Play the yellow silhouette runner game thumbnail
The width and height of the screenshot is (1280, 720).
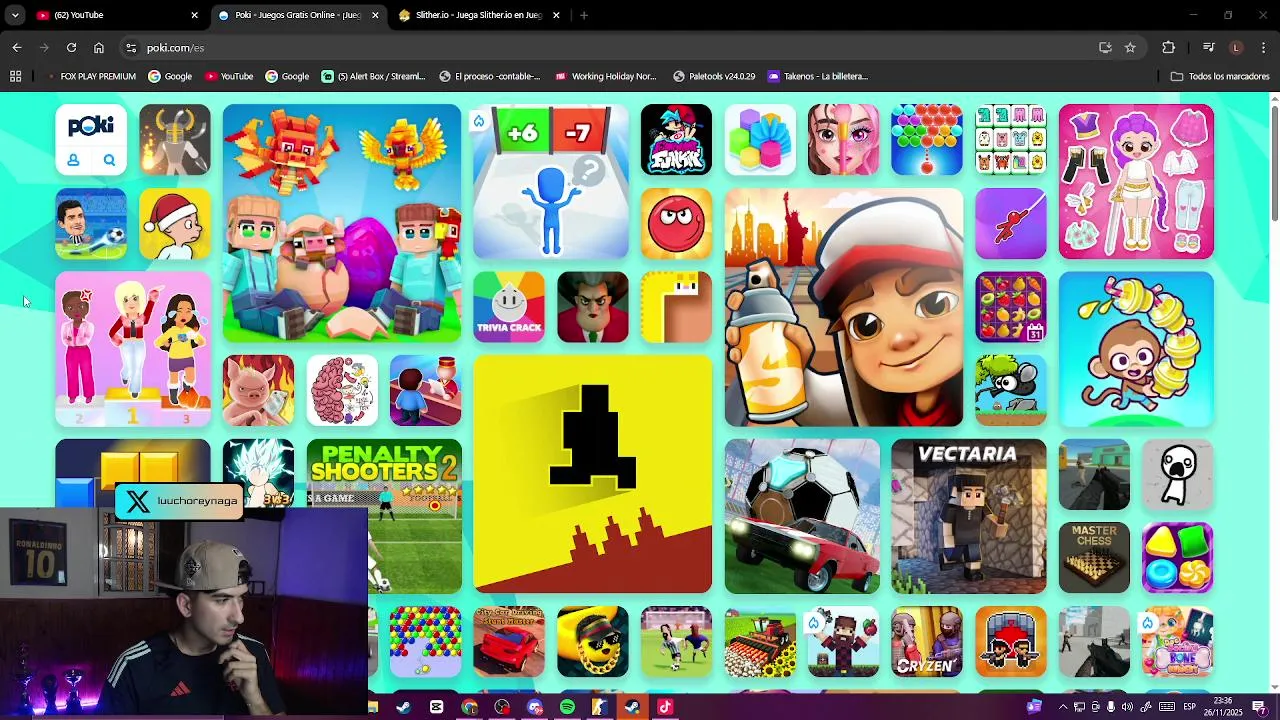click(x=593, y=474)
